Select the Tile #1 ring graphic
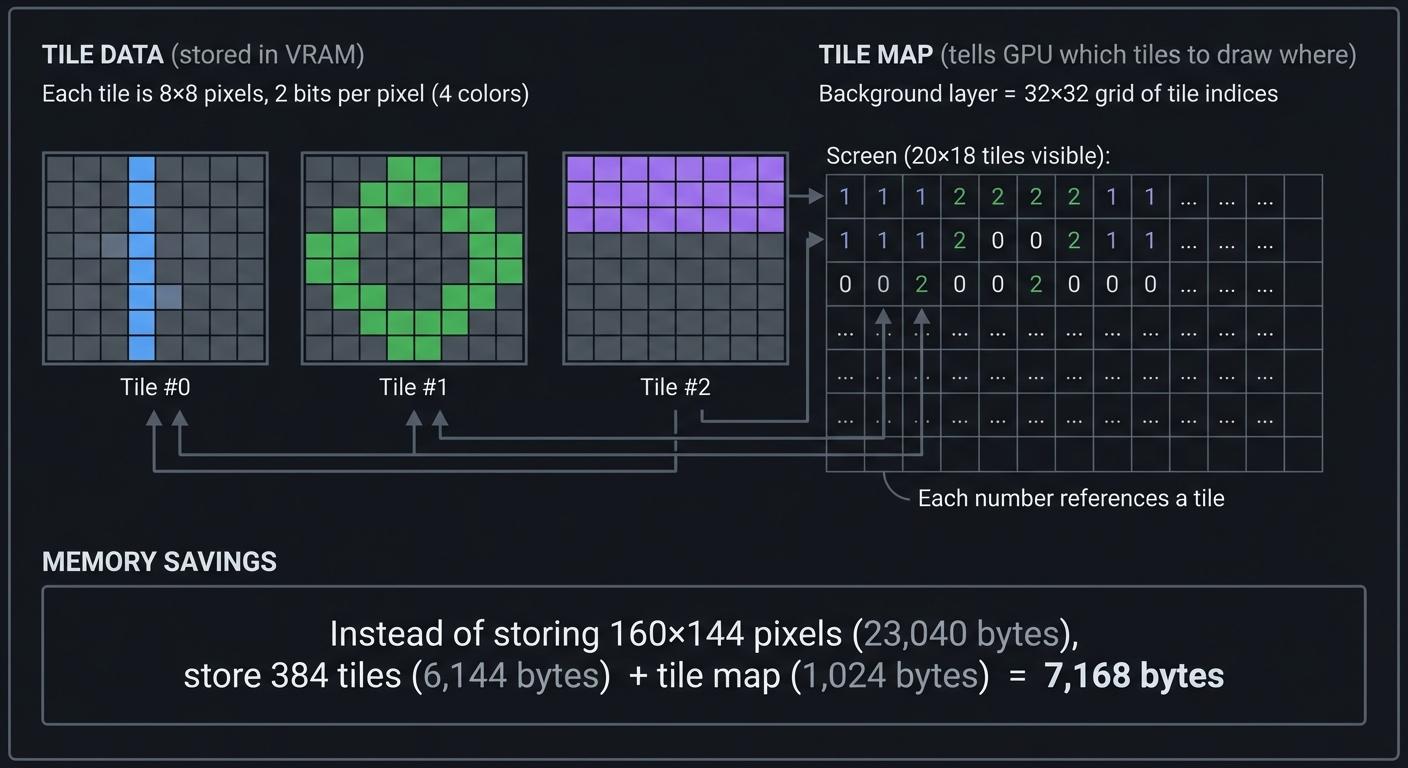 [414, 257]
